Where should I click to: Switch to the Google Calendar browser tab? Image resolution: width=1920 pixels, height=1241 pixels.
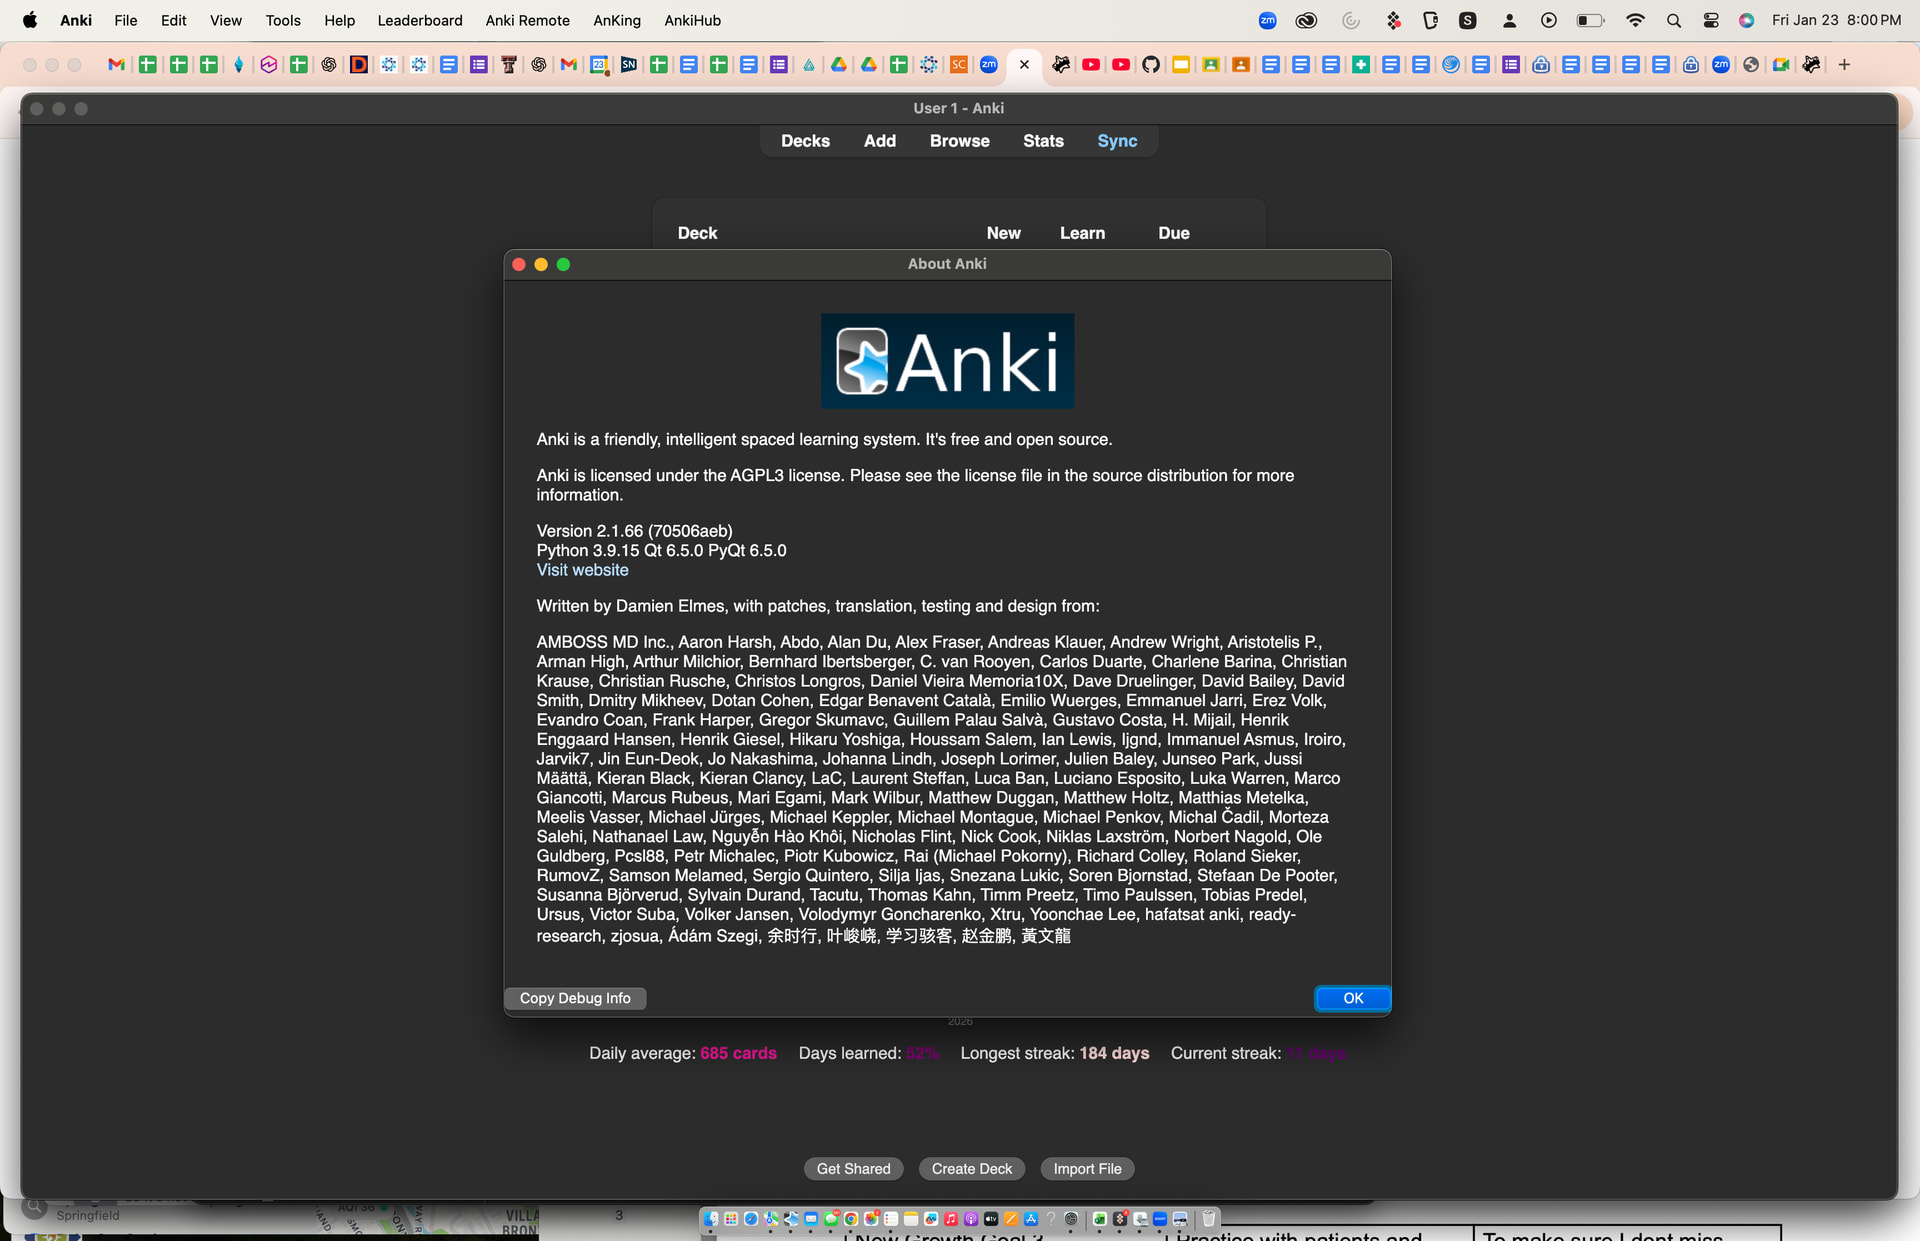pos(598,65)
